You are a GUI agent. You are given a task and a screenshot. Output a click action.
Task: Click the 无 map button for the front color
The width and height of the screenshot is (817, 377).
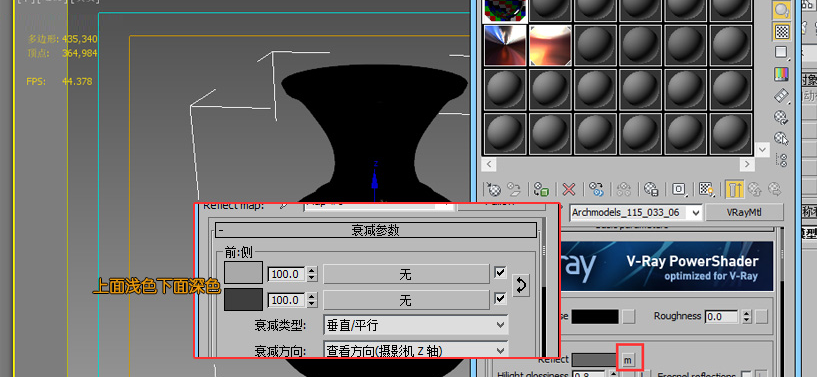click(x=406, y=274)
